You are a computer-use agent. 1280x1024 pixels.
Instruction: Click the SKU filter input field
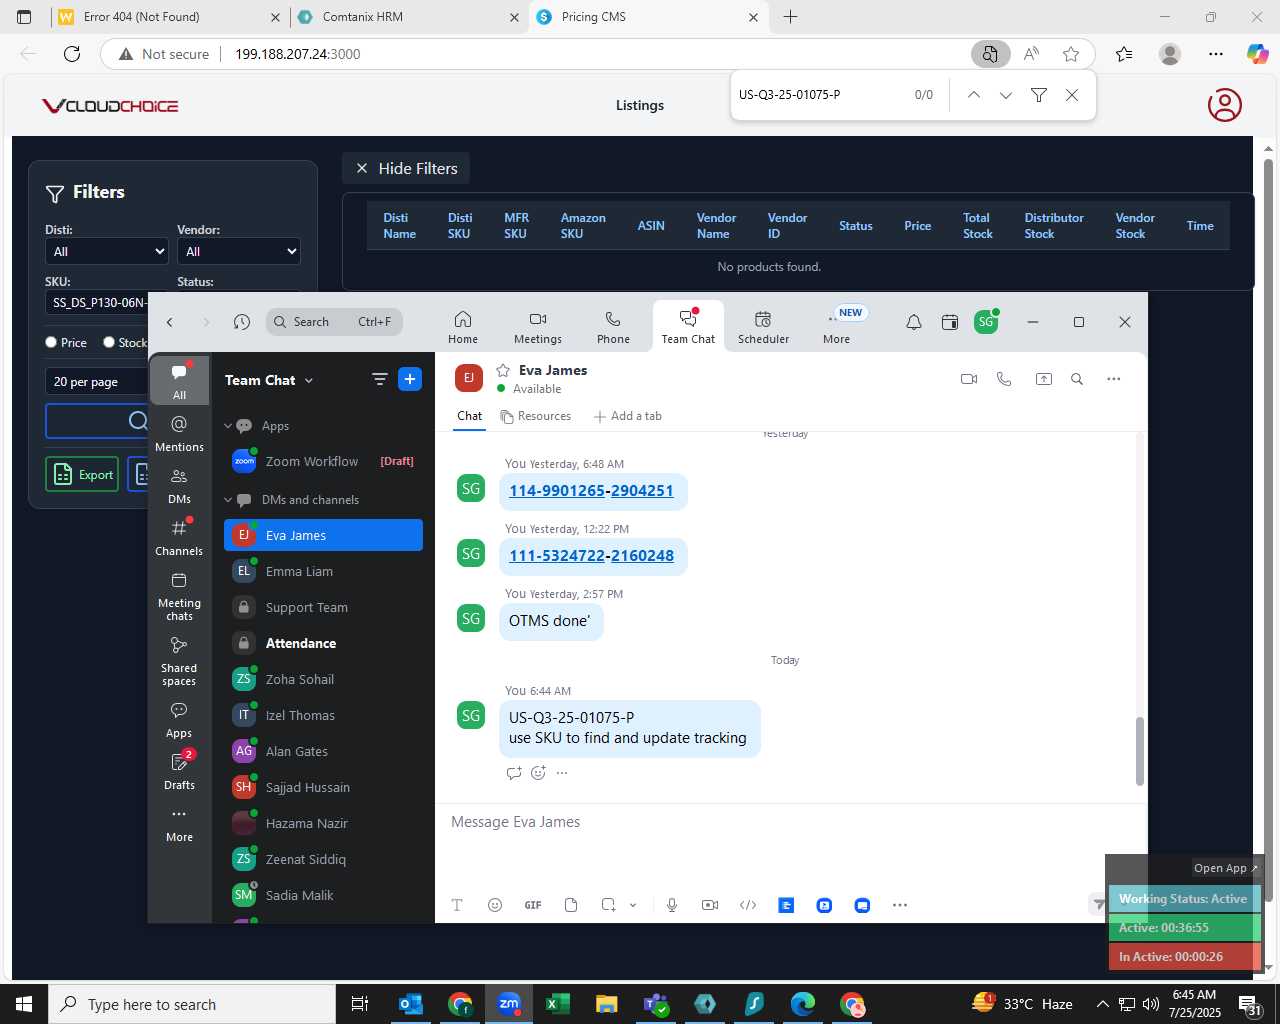97,302
